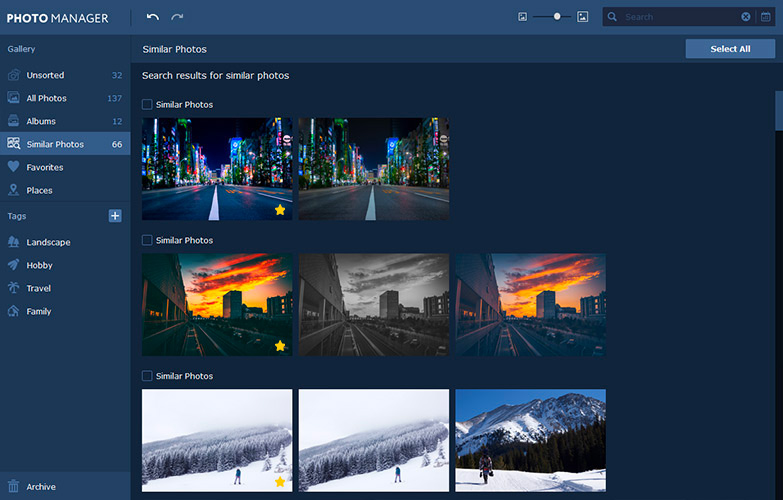Viewport: 783px width, 500px height.
Task: Click the All Photos count 137
Action: click(x=114, y=98)
